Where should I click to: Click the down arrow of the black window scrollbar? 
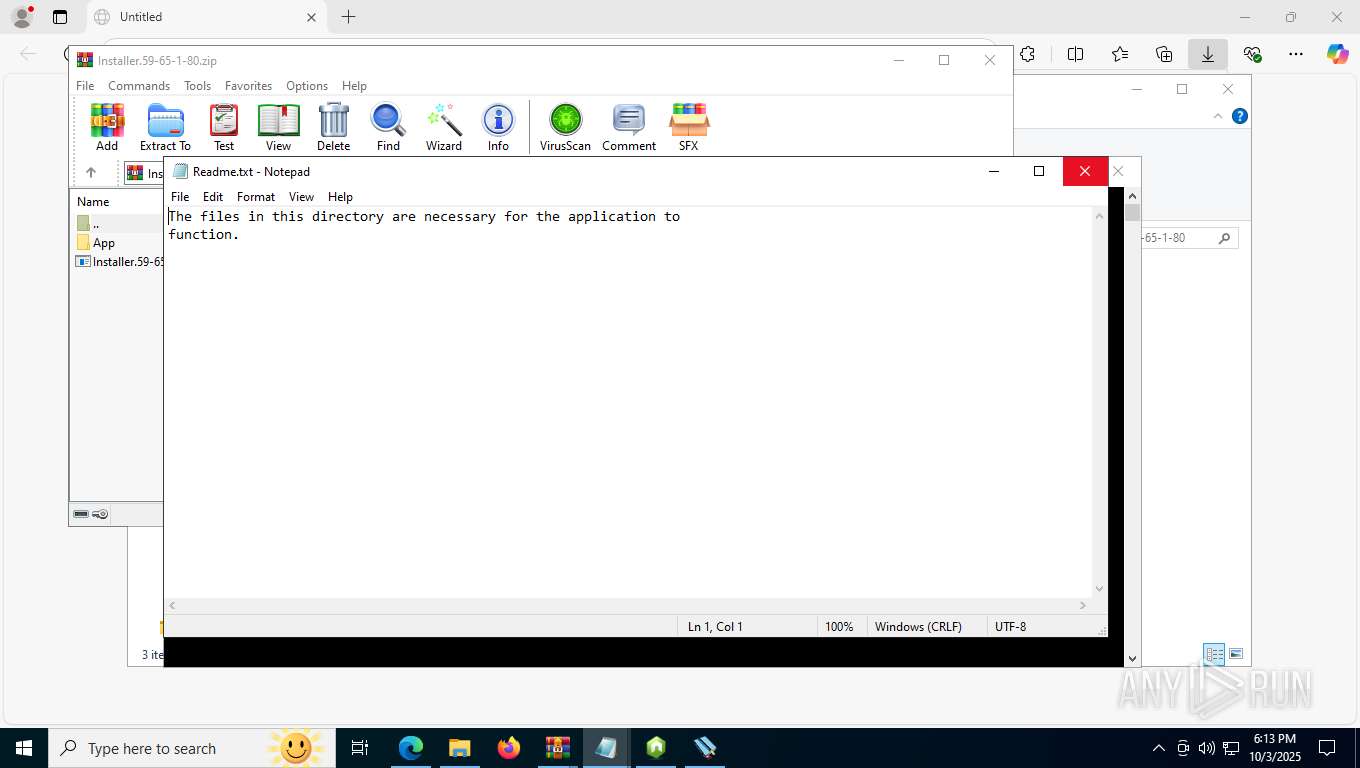coord(1132,659)
